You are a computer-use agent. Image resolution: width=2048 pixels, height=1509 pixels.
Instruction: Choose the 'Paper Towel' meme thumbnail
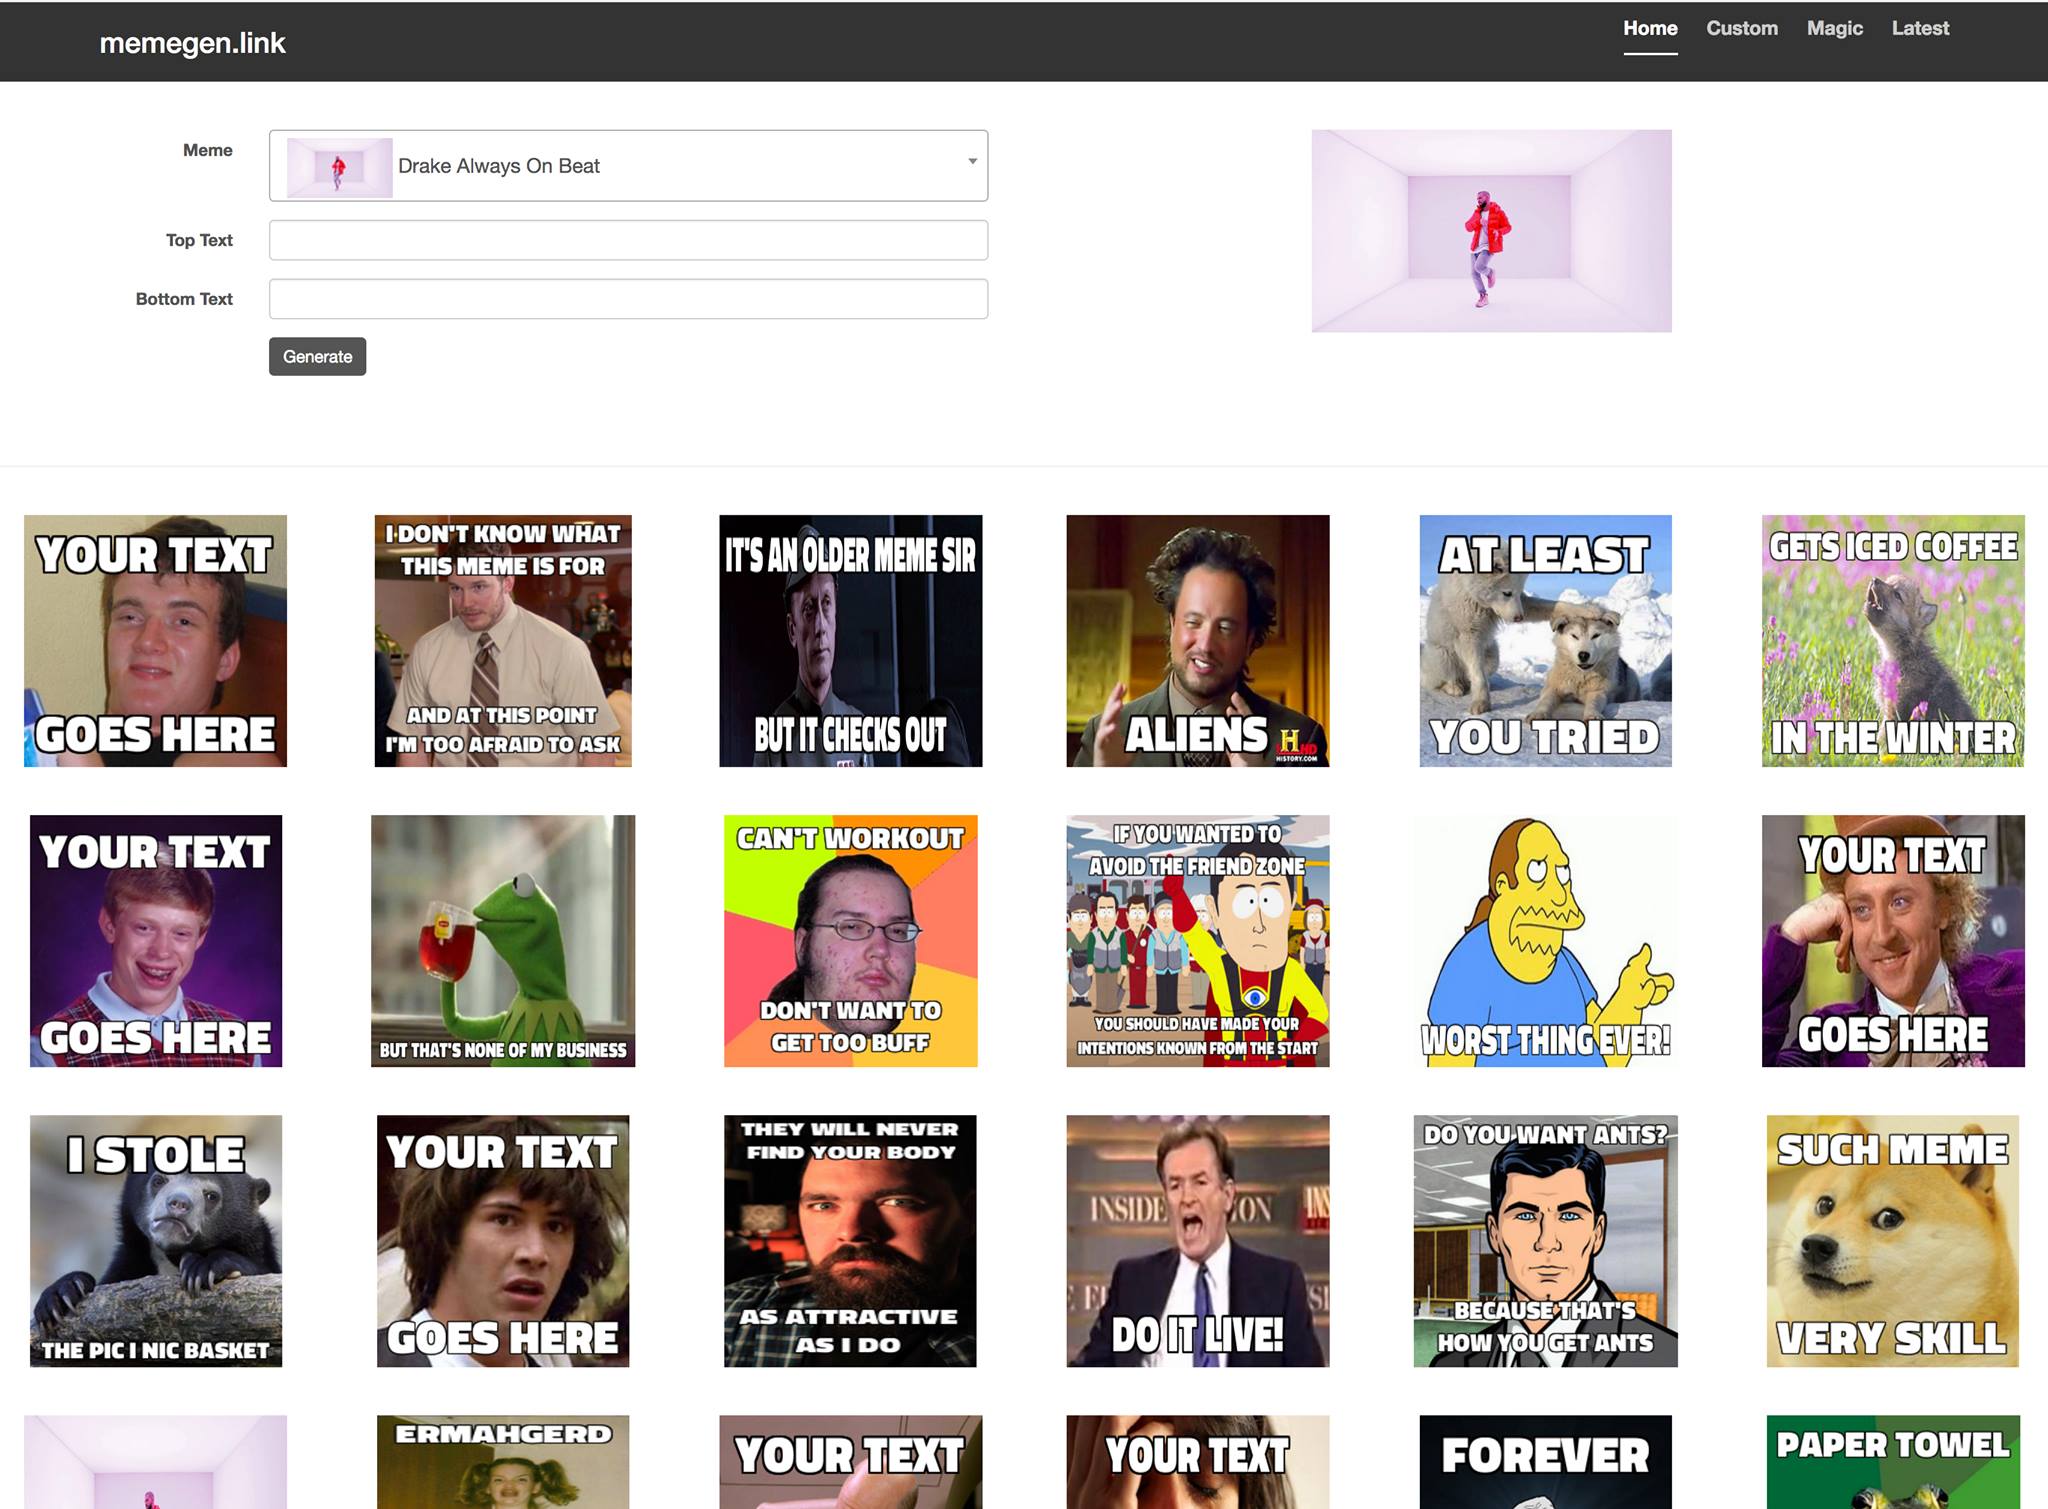coord(1893,1462)
